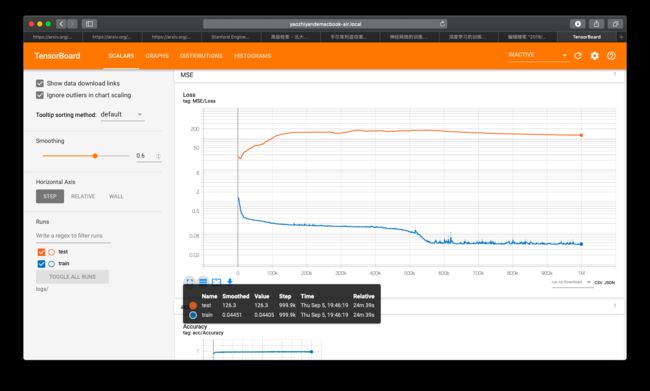Open TensorBoard settings gear

pos(594,56)
